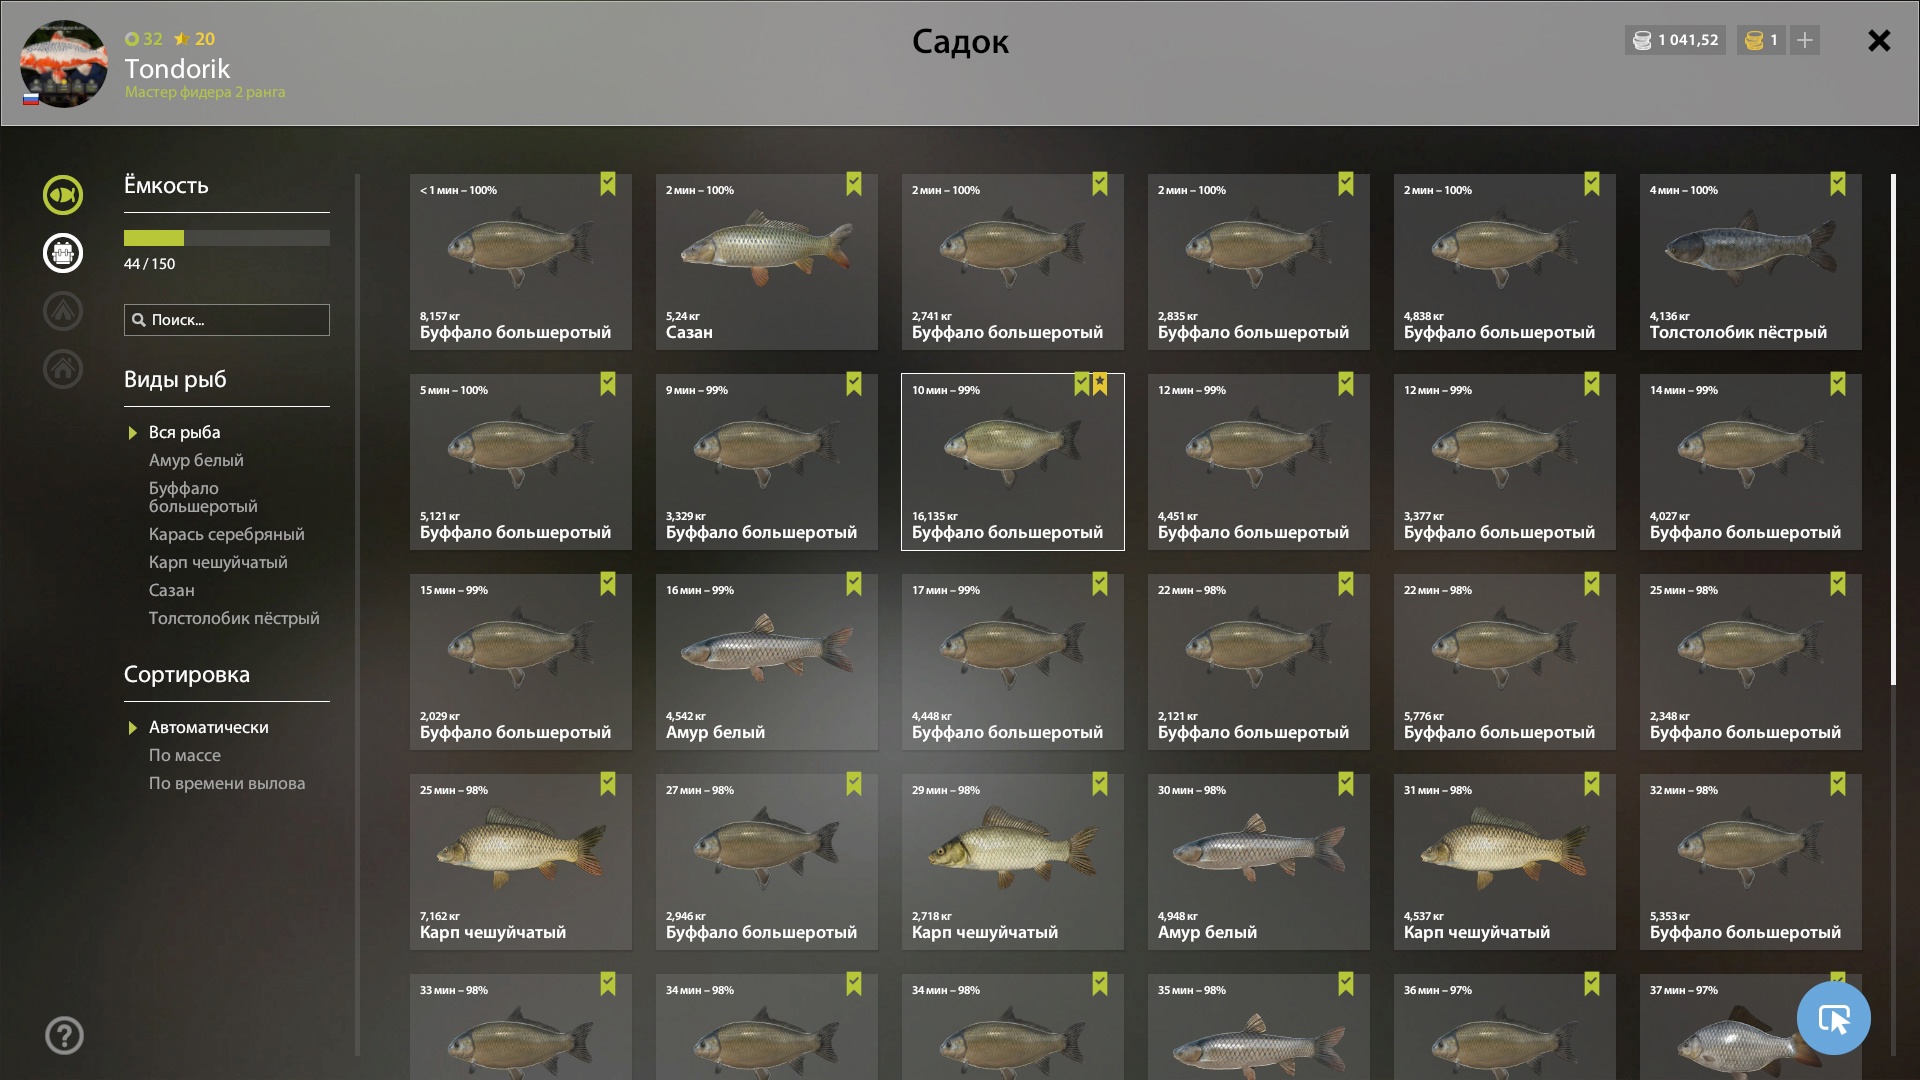Screen dimensions: 1920x1080
Task: Click the silver coins balance icon
Action: [x=1642, y=40]
